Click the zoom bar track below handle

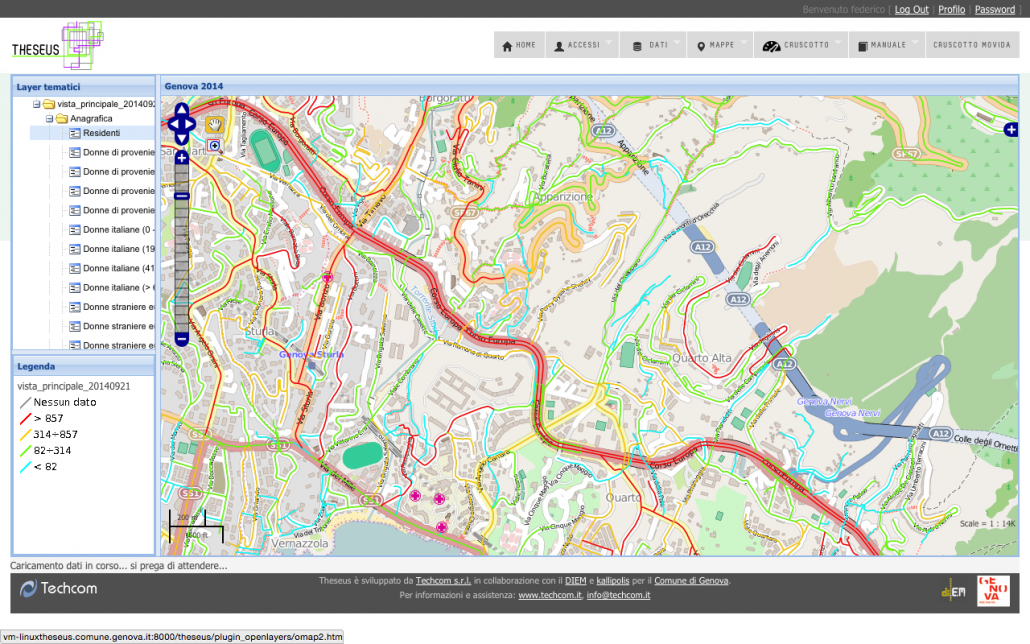tap(182, 266)
